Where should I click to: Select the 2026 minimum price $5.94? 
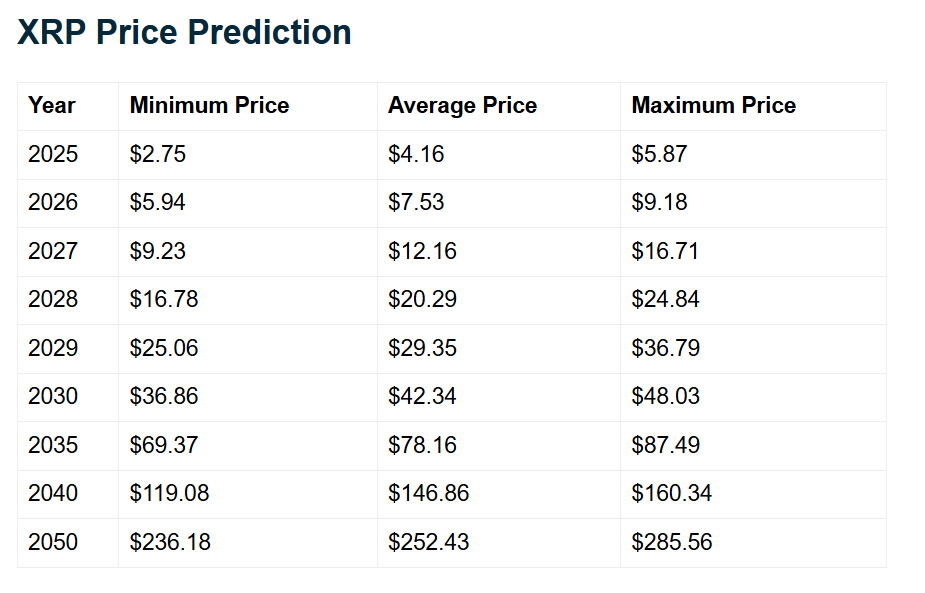tap(158, 203)
